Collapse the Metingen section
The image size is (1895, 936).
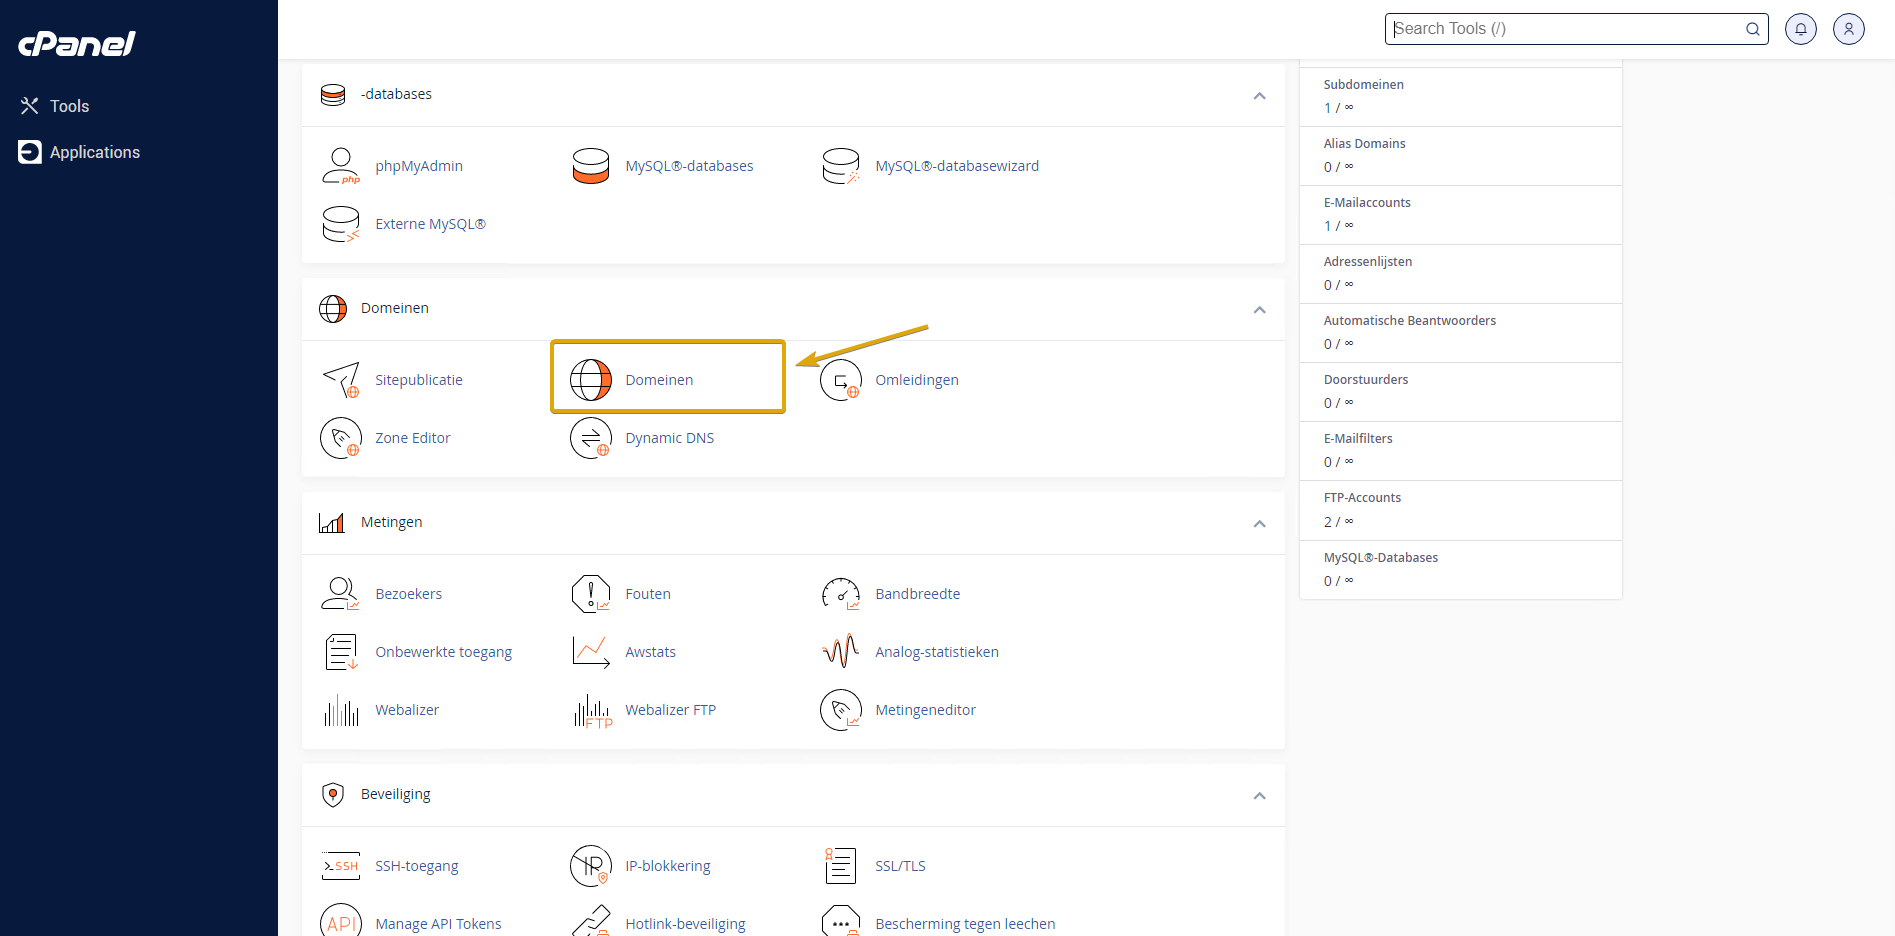click(x=1259, y=523)
